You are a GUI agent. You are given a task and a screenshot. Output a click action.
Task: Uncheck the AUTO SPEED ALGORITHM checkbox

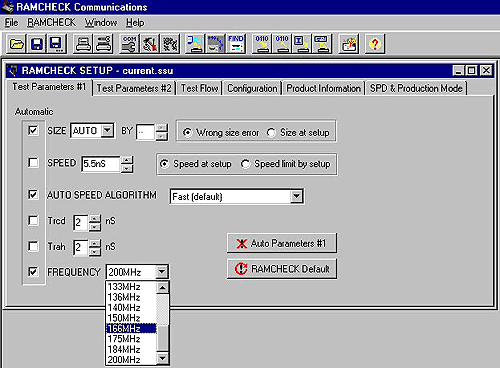point(33,194)
